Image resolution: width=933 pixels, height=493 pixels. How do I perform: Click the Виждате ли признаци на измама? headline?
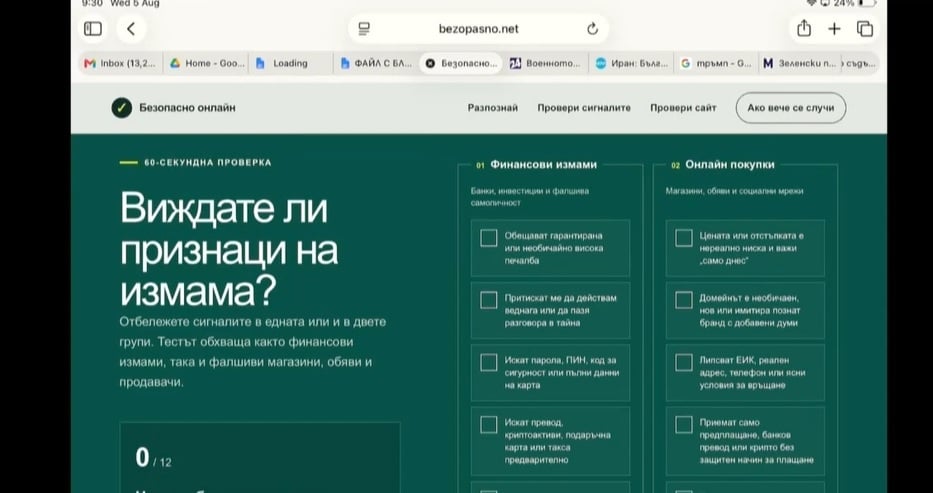(x=229, y=249)
